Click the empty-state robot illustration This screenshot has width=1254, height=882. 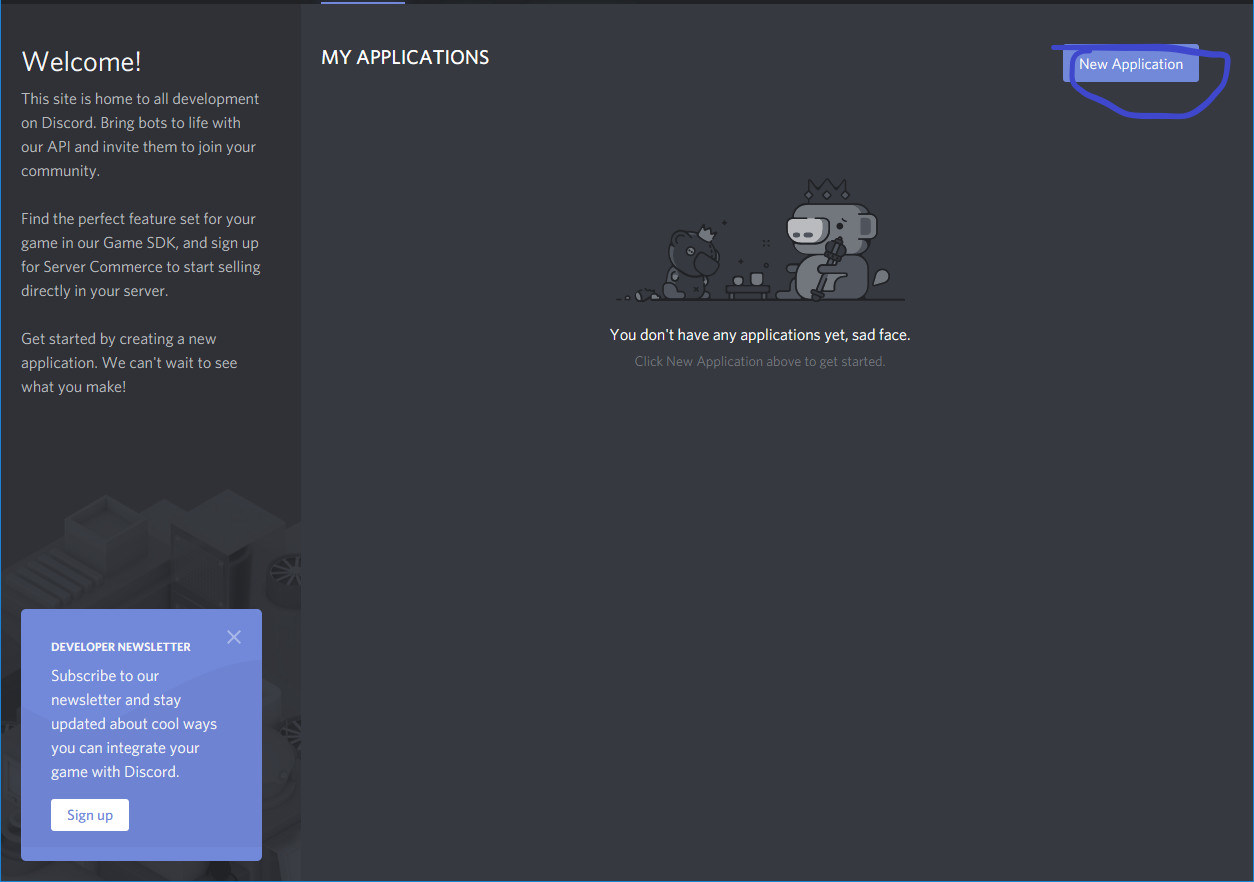point(760,240)
